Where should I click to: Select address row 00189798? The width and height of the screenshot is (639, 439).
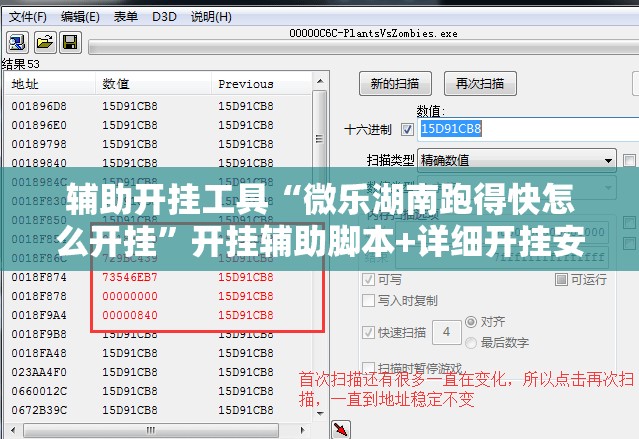click(158, 144)
